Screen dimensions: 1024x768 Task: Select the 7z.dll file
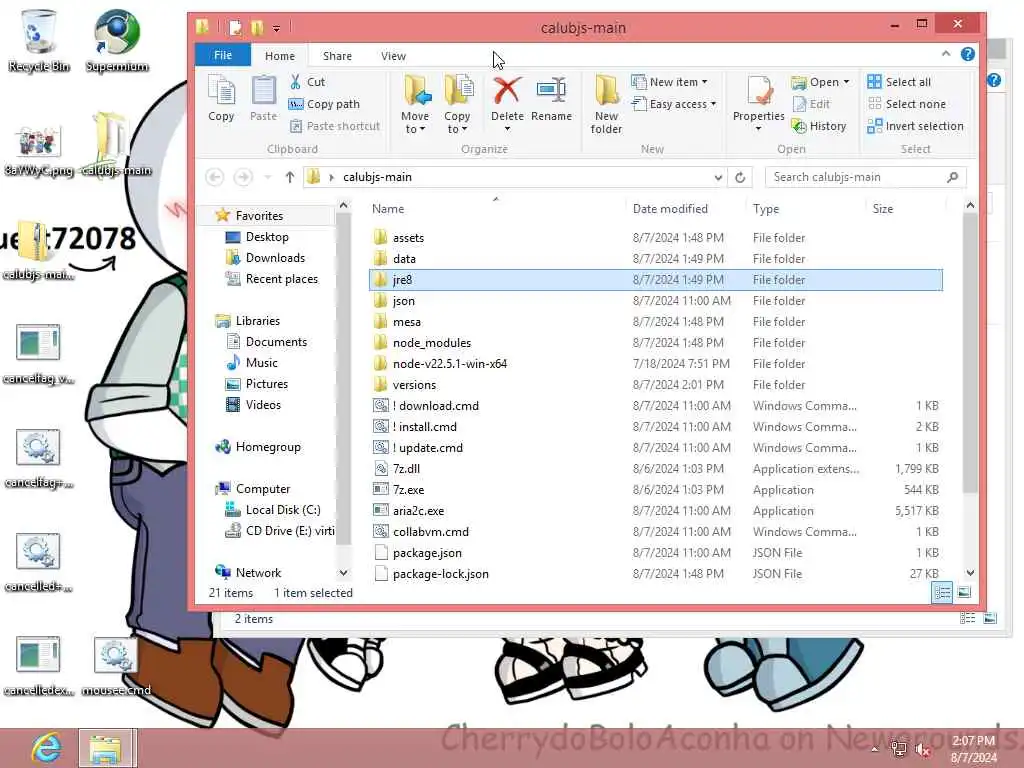[x=655, y=469]
